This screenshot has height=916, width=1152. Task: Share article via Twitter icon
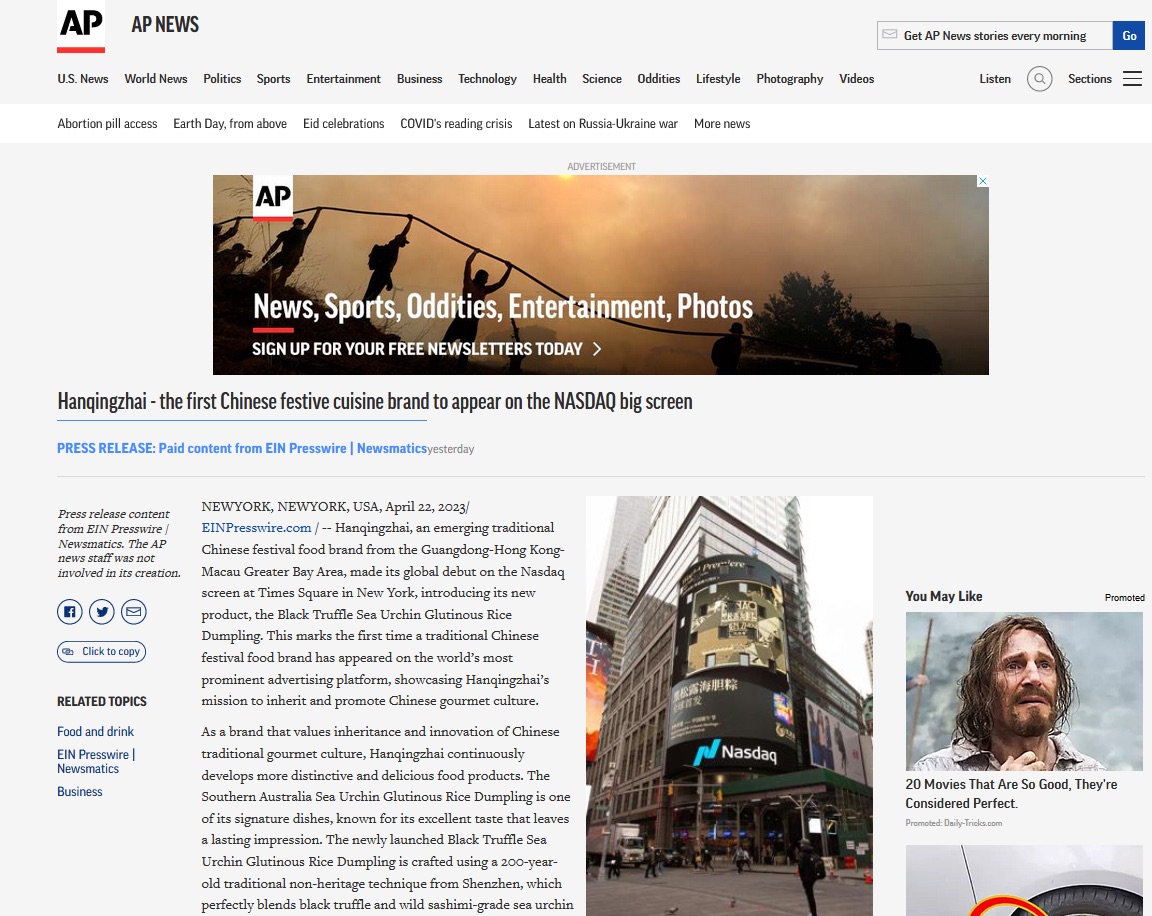coord(102,612)
